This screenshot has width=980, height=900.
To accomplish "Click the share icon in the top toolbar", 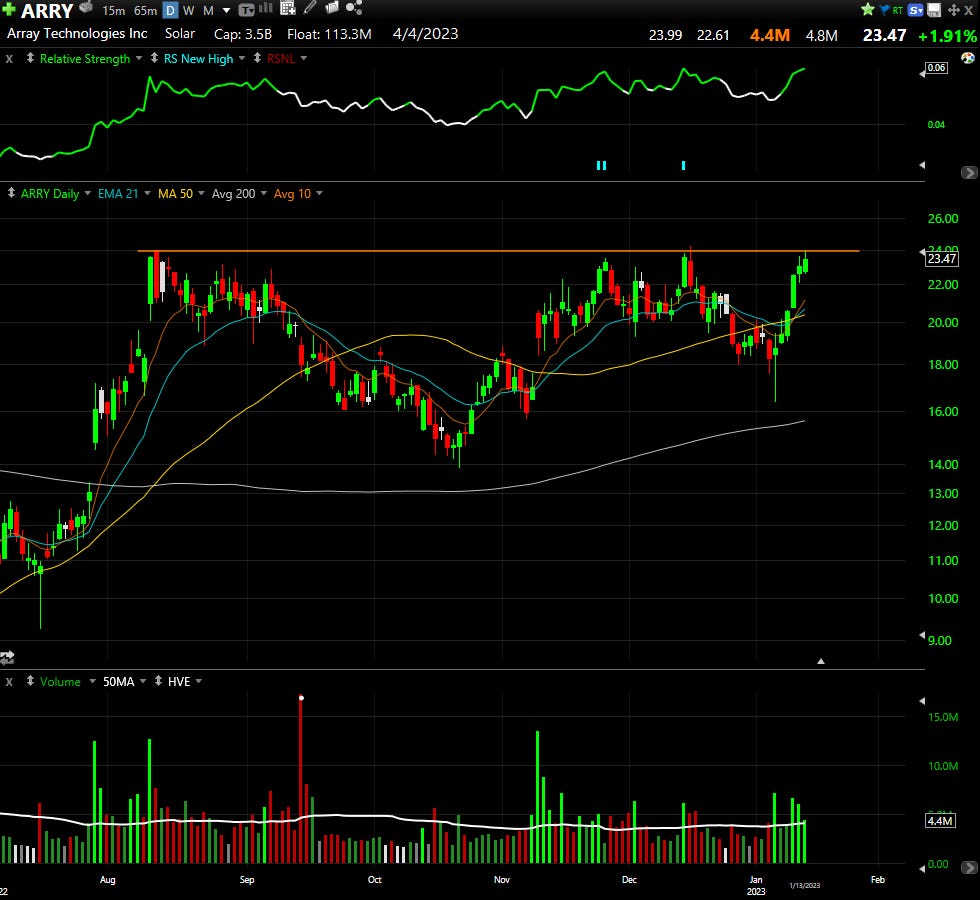I will point(354,8).
